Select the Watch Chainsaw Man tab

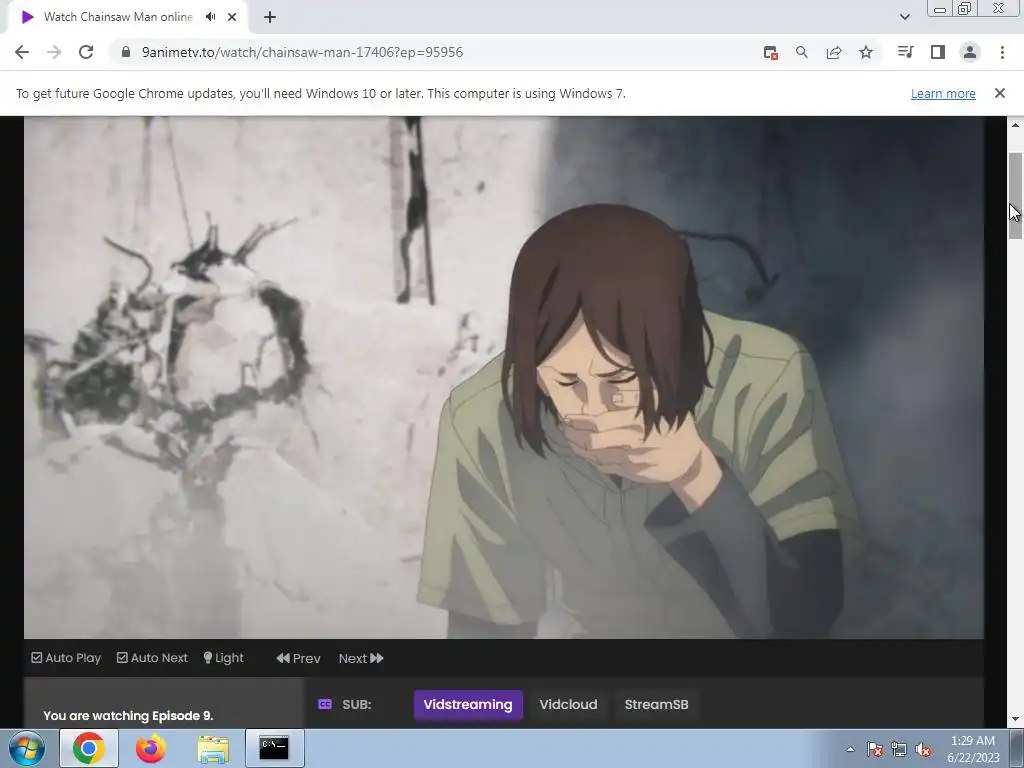118,17
